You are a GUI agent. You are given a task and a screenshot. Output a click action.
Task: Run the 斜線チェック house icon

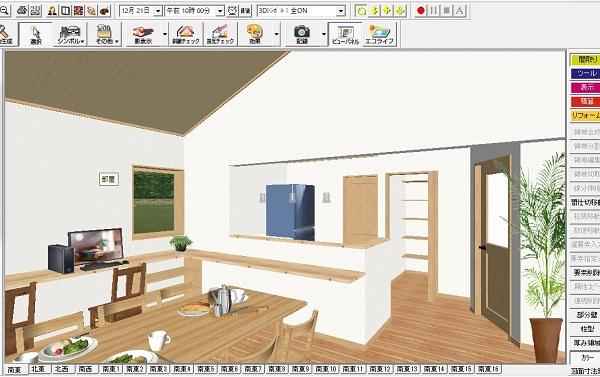186,34
